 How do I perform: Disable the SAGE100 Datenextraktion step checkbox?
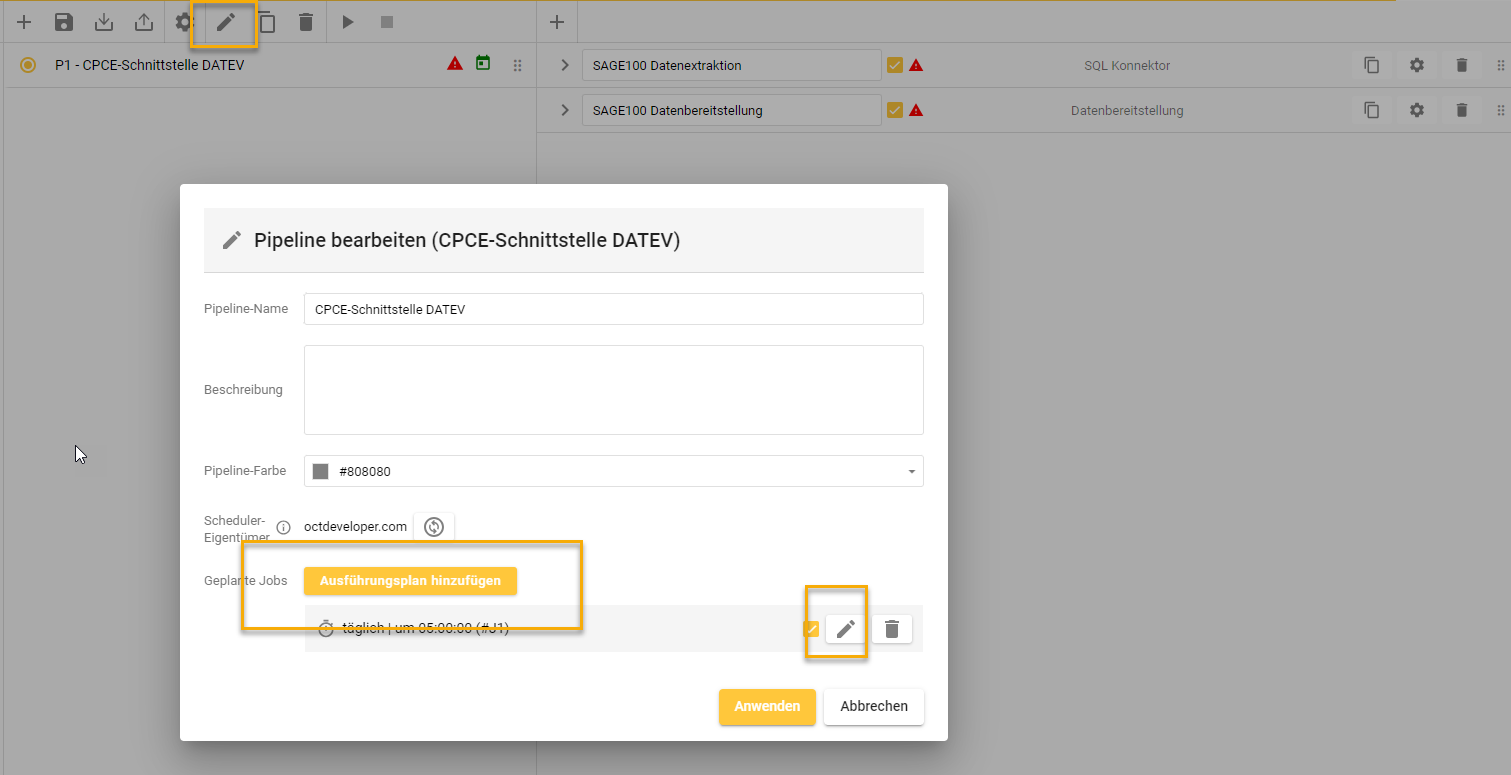pos(895,65)
